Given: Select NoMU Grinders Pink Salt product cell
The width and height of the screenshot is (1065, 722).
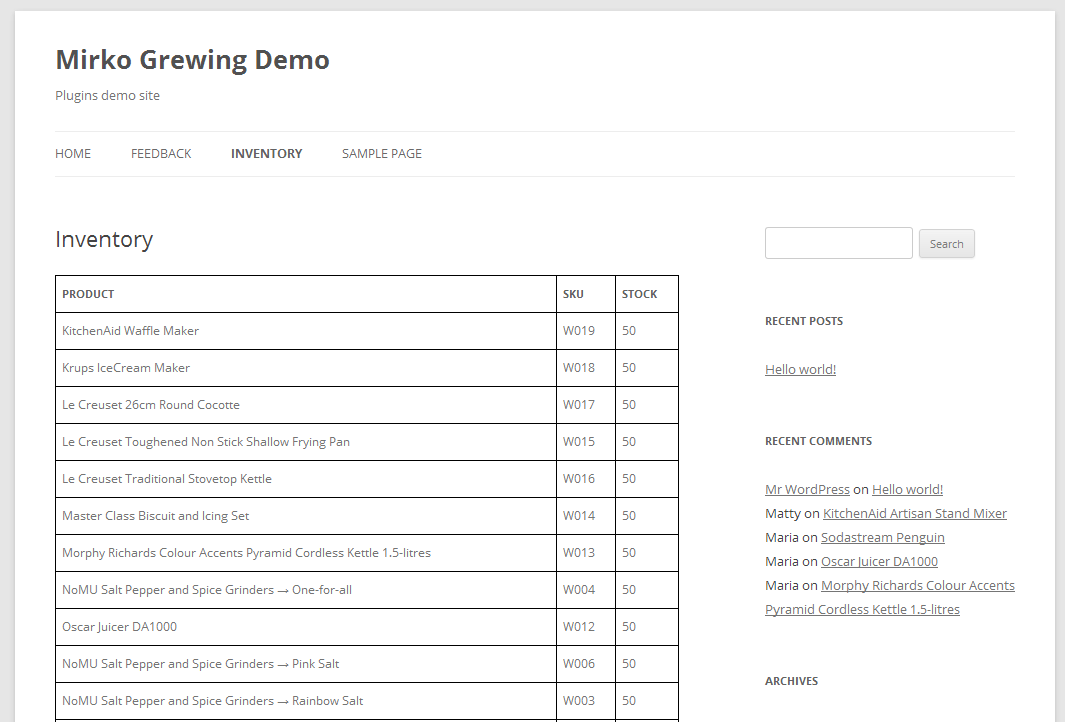Looking at the screenshot, I should click(306, 664).
